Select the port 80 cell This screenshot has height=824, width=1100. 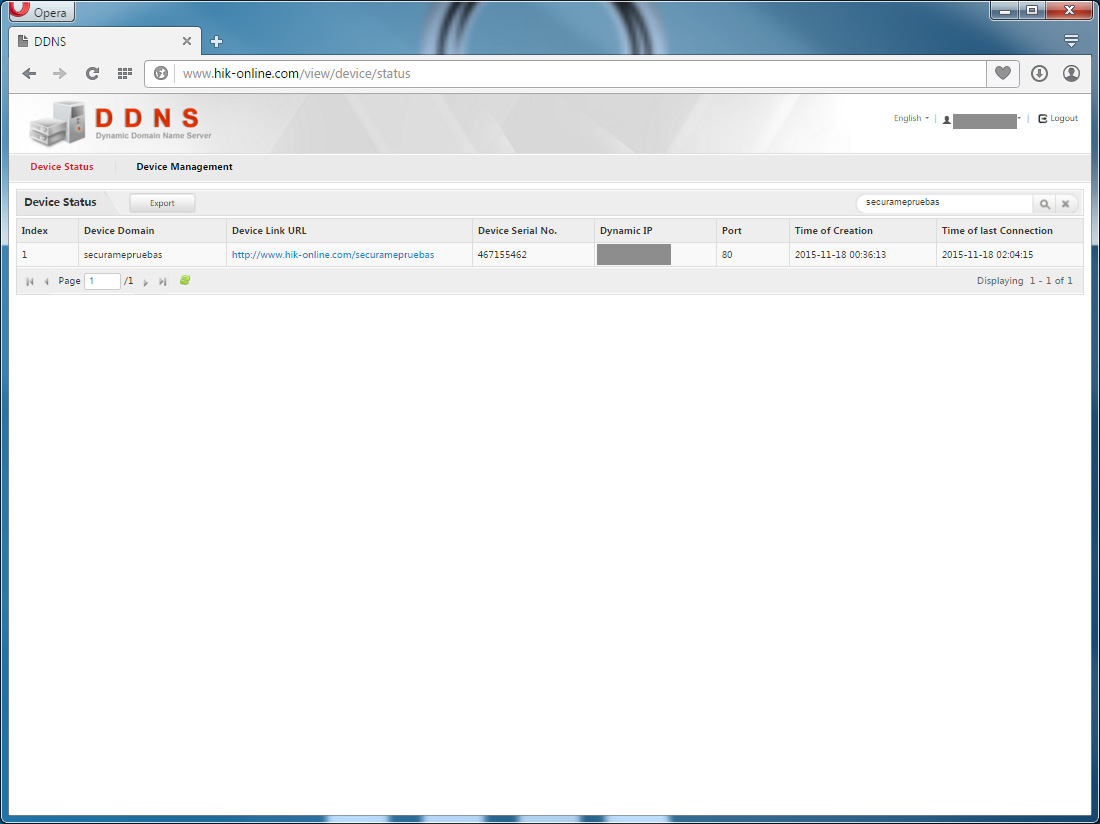[x=753, y=255]
